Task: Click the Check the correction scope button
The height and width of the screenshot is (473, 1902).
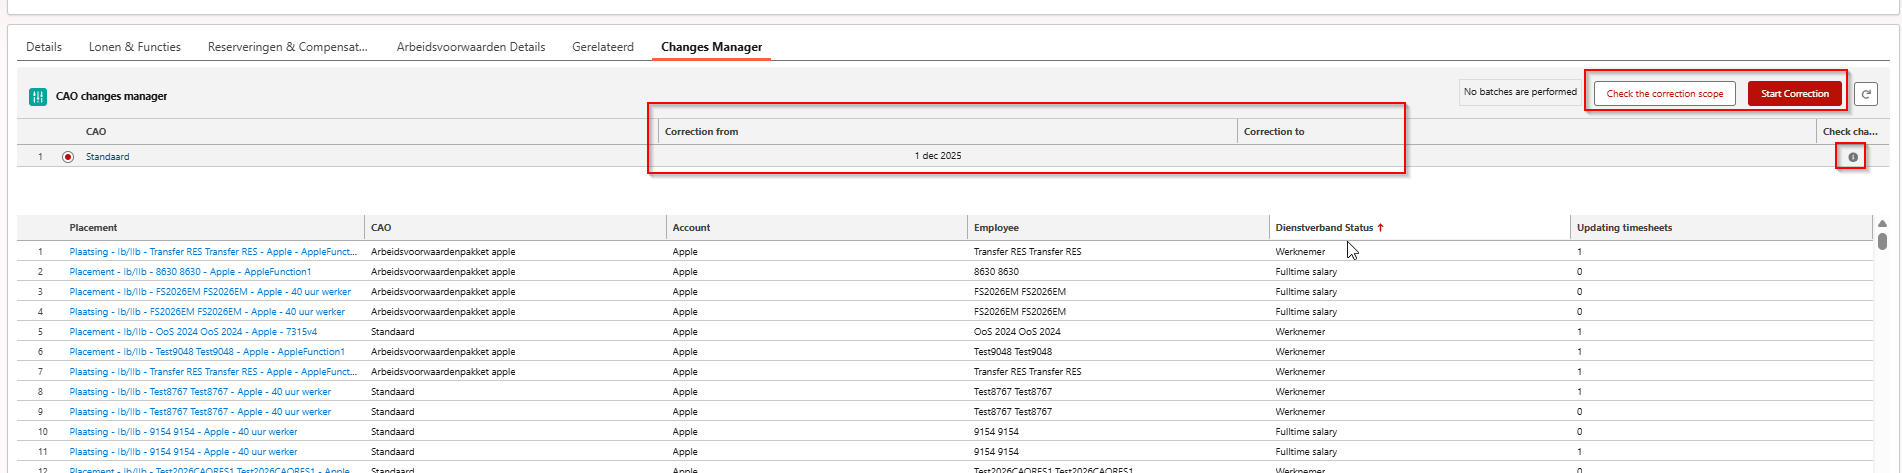Action: 1665,94
